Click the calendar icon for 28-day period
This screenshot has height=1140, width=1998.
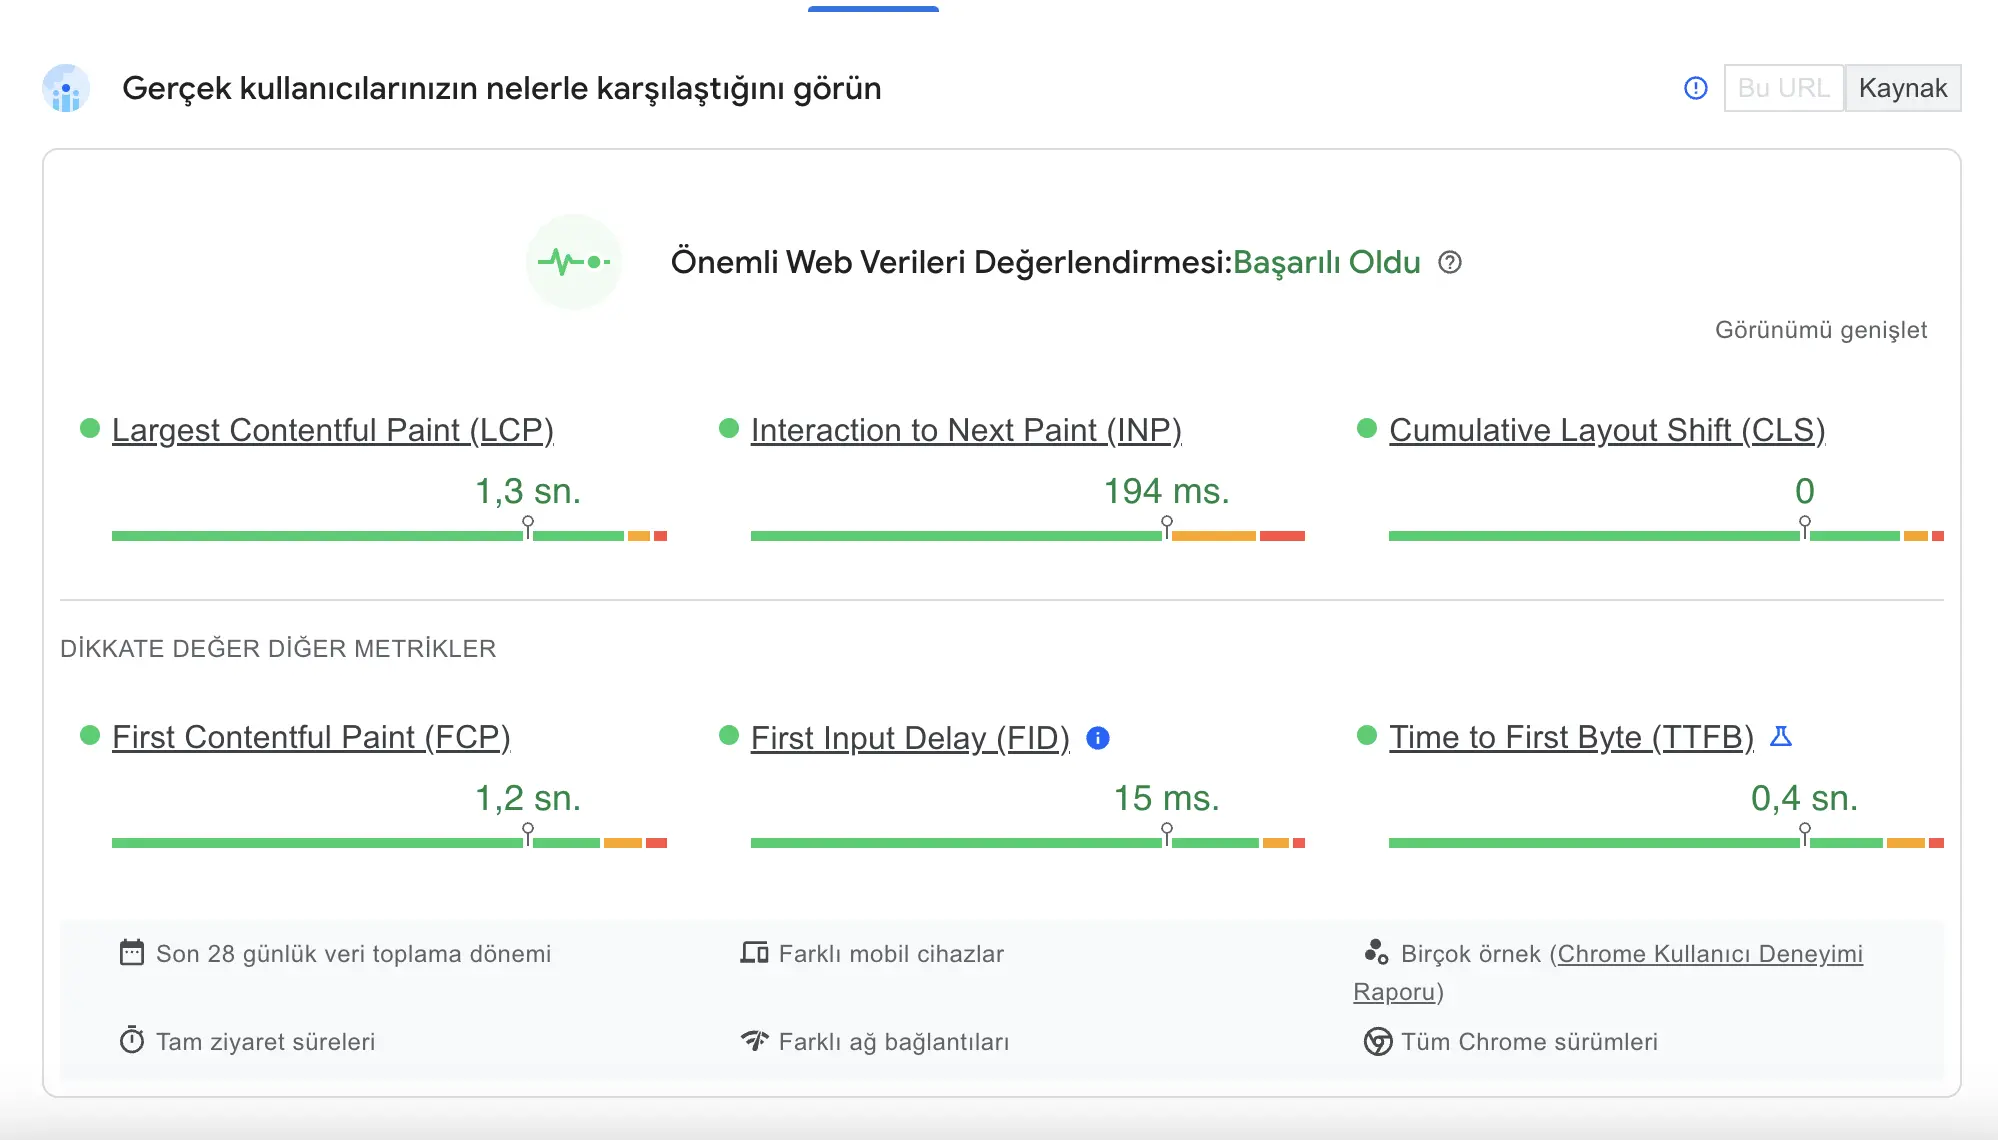(x=131, y=952)
